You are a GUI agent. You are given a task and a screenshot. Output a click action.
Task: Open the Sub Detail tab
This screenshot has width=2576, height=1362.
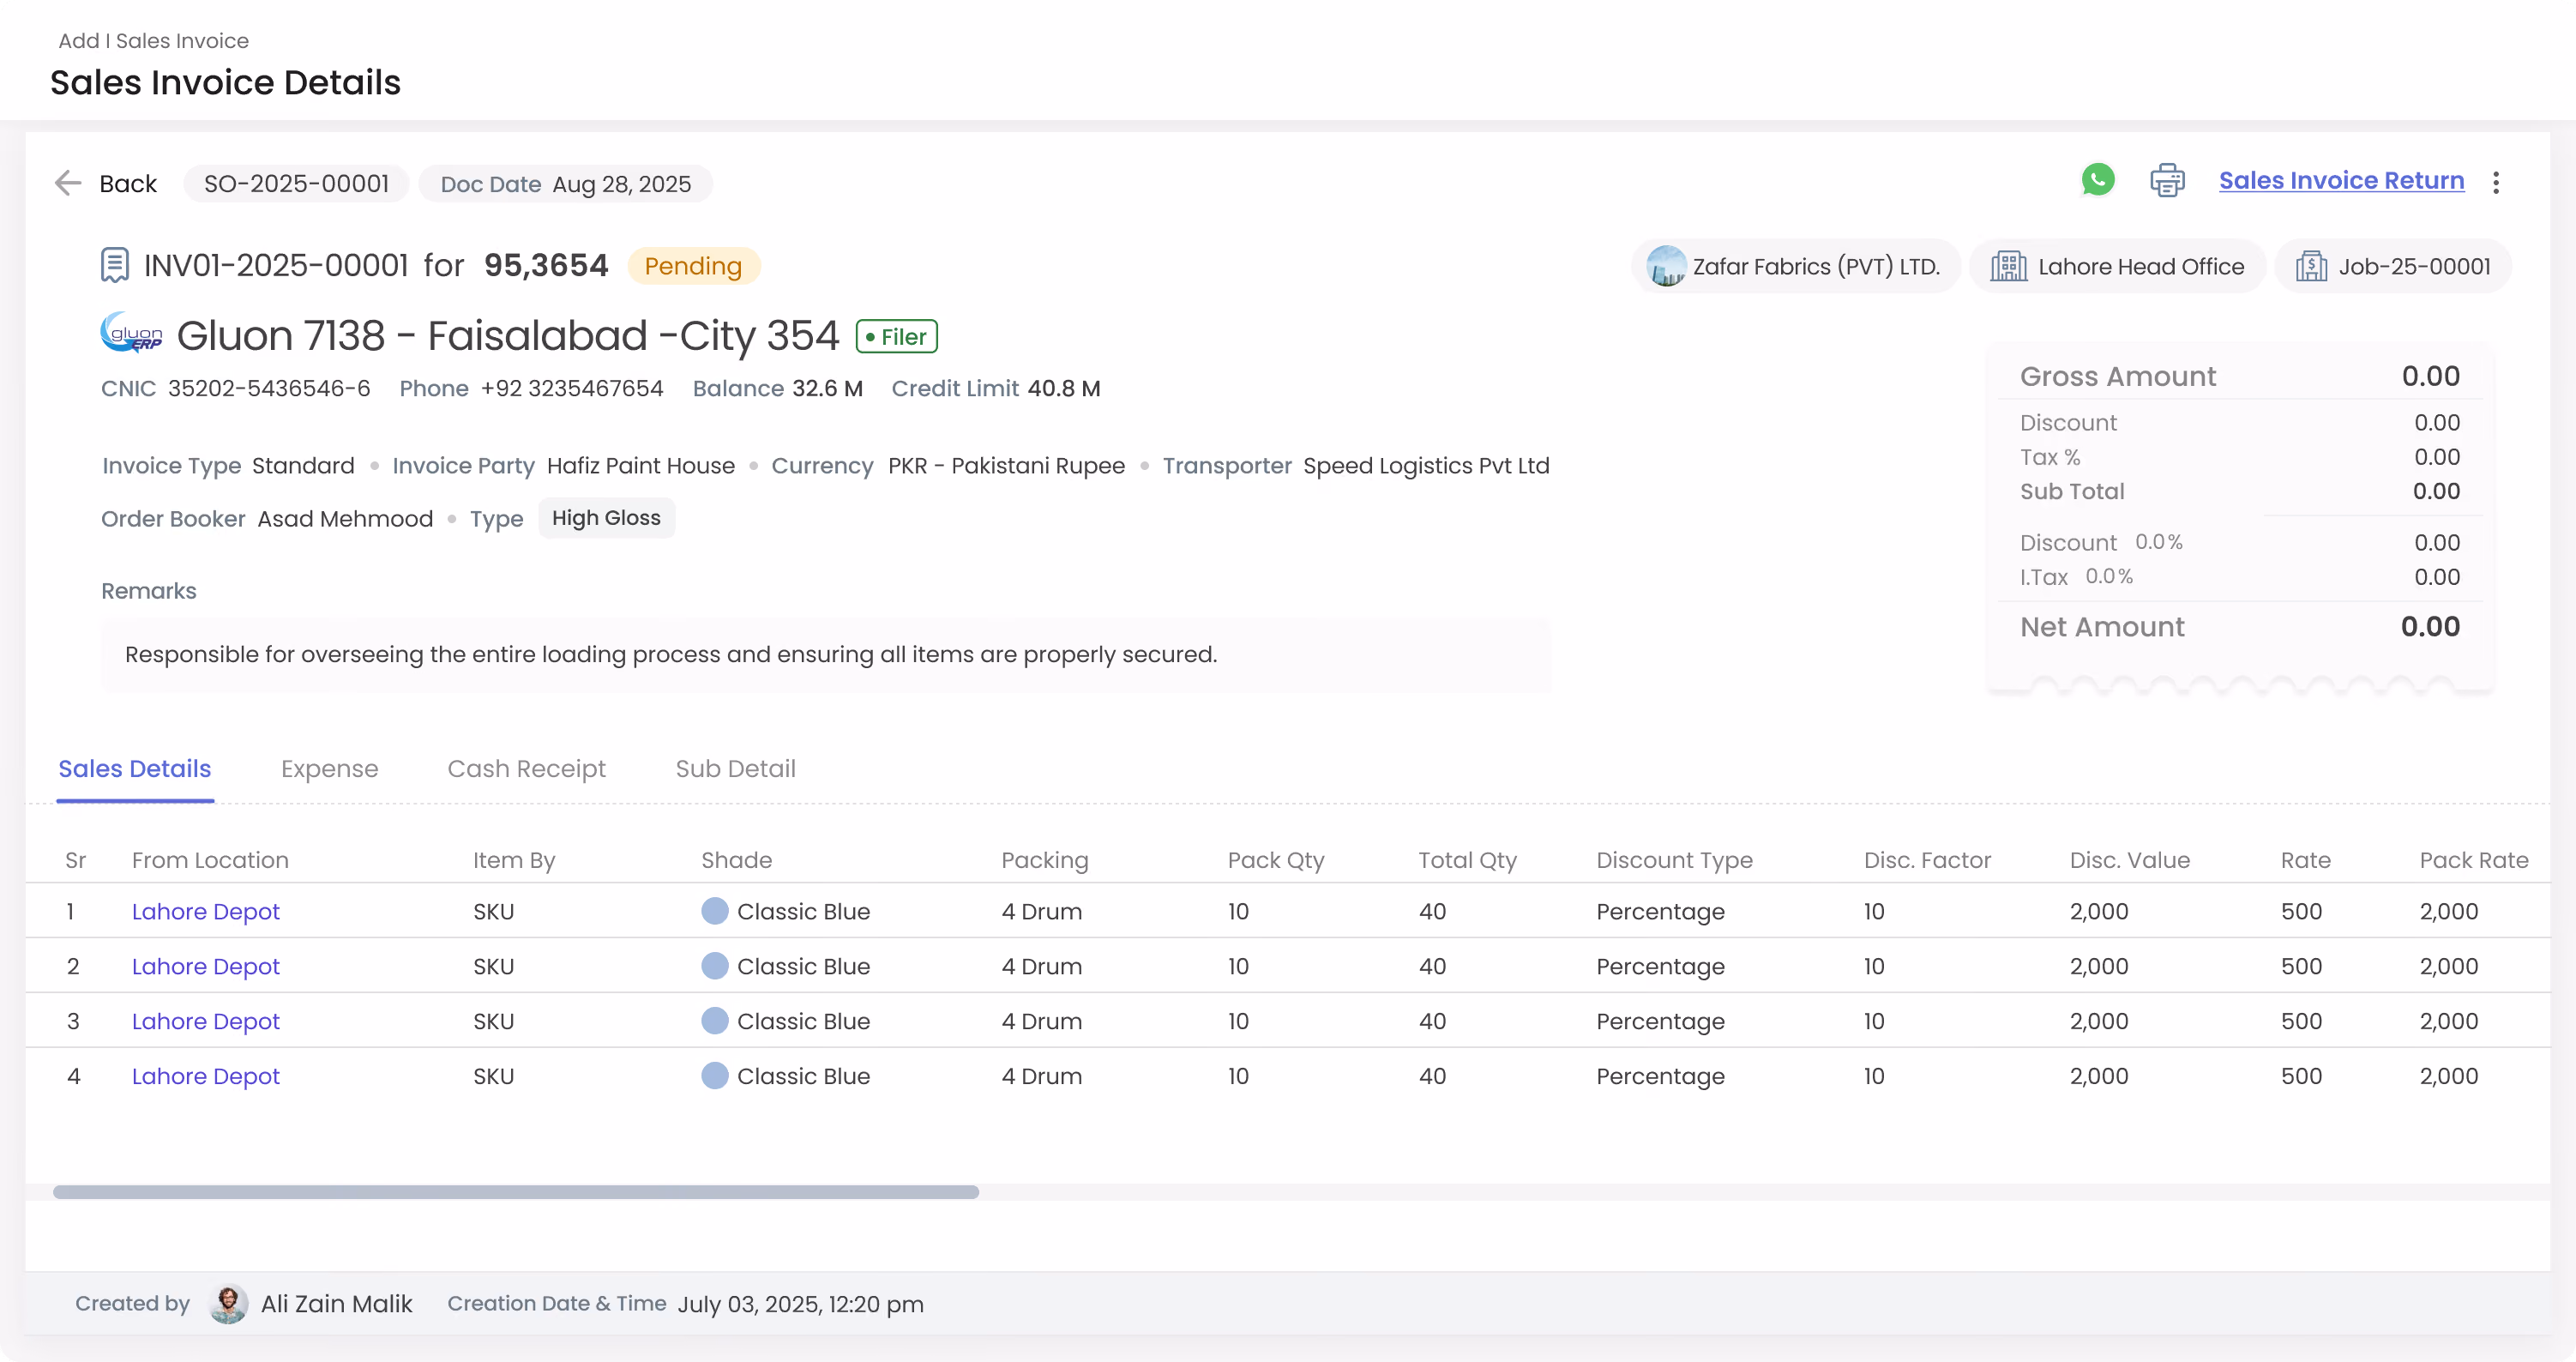[735, 768]
